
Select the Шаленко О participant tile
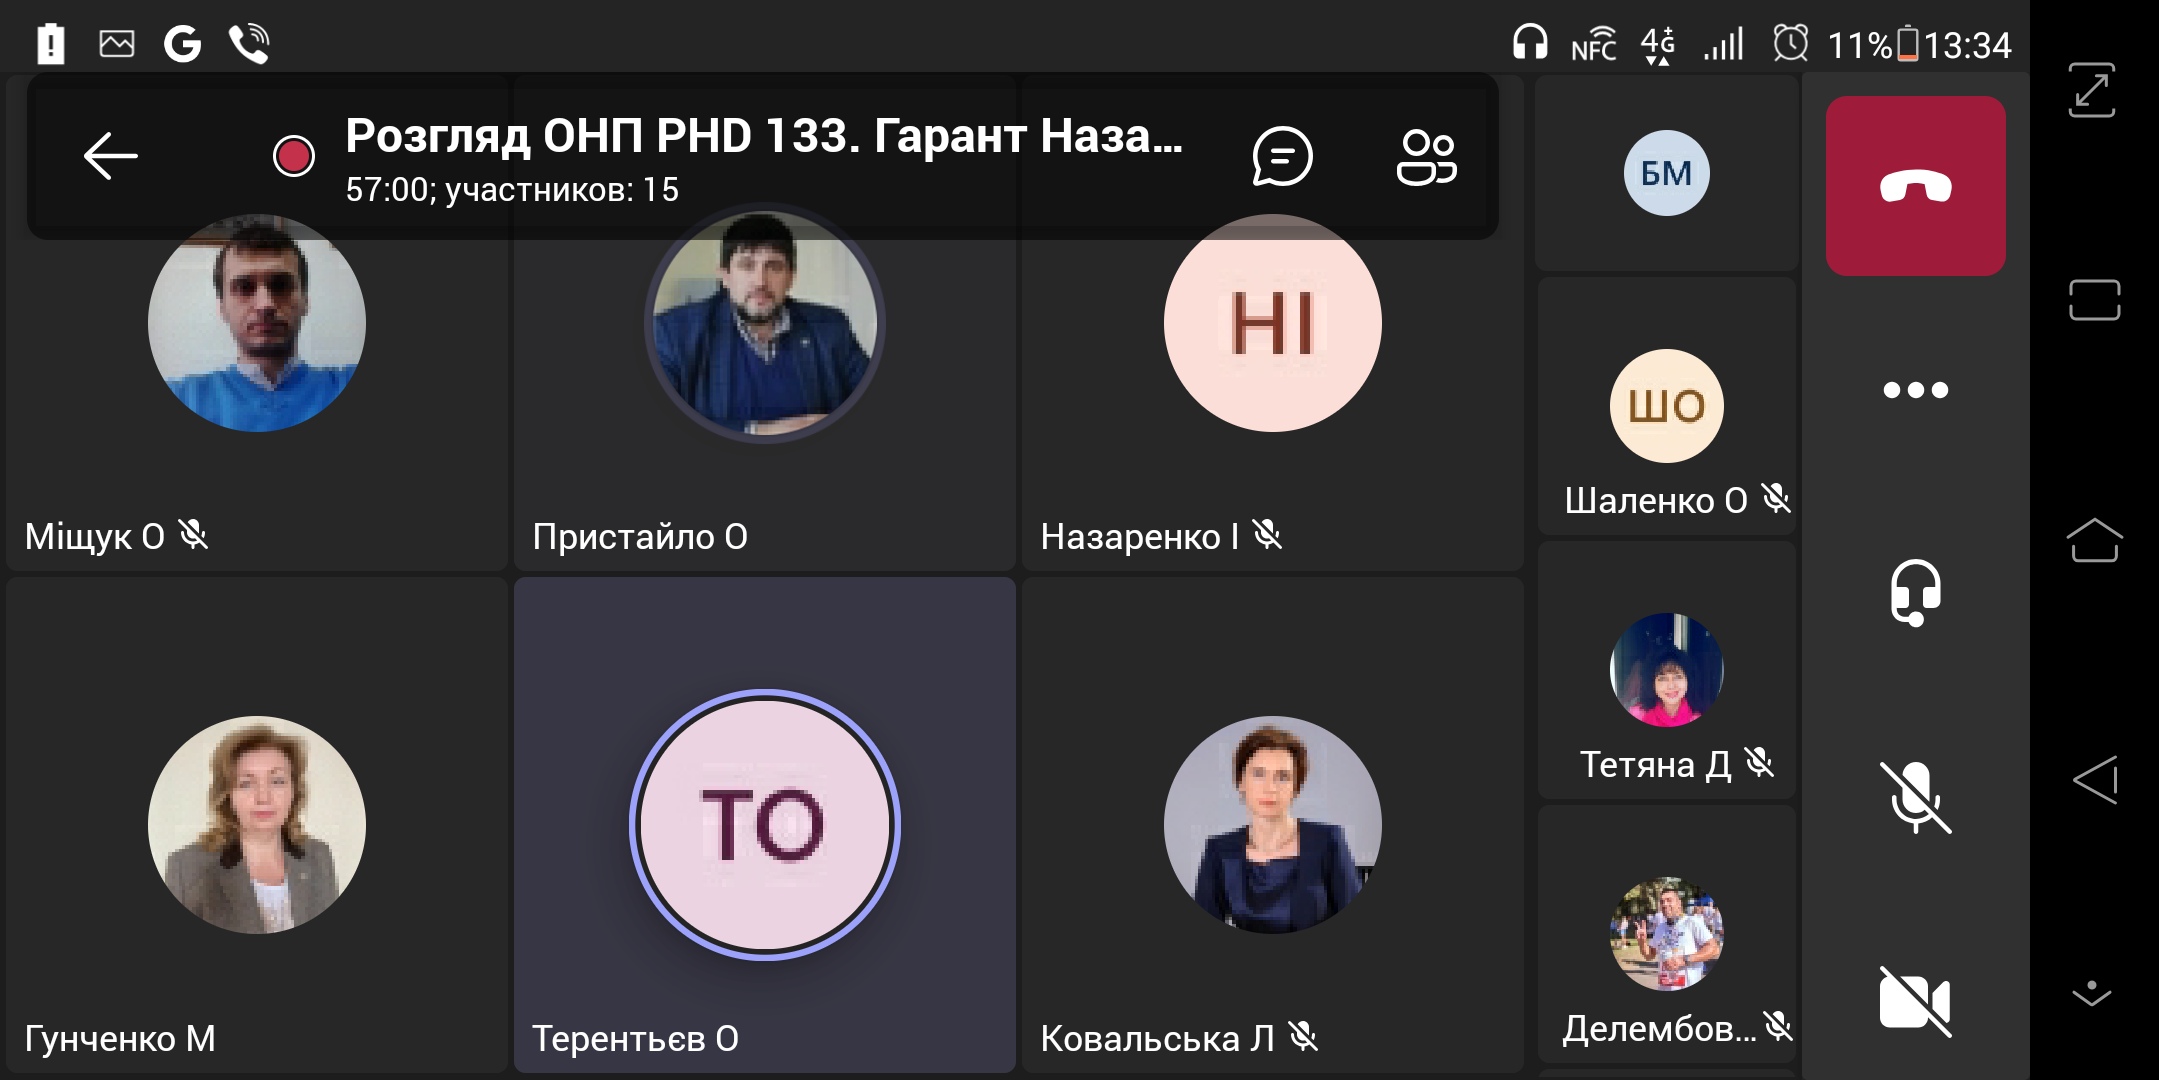click(1667, 408)
